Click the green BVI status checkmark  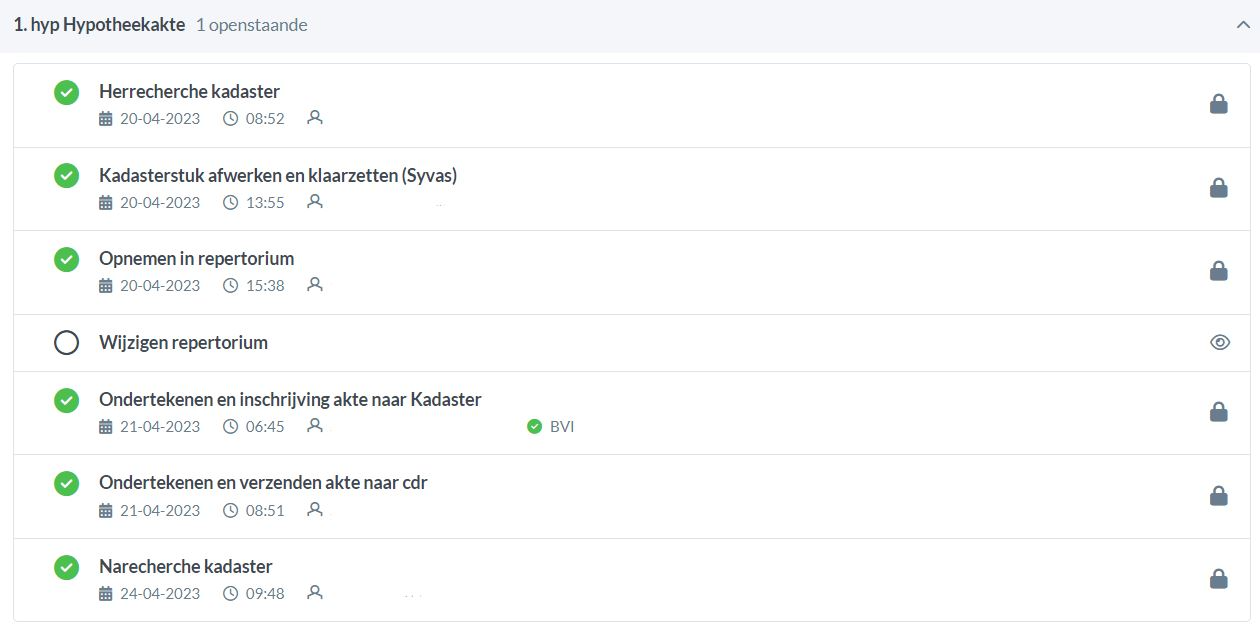click(x=534, y=427)
